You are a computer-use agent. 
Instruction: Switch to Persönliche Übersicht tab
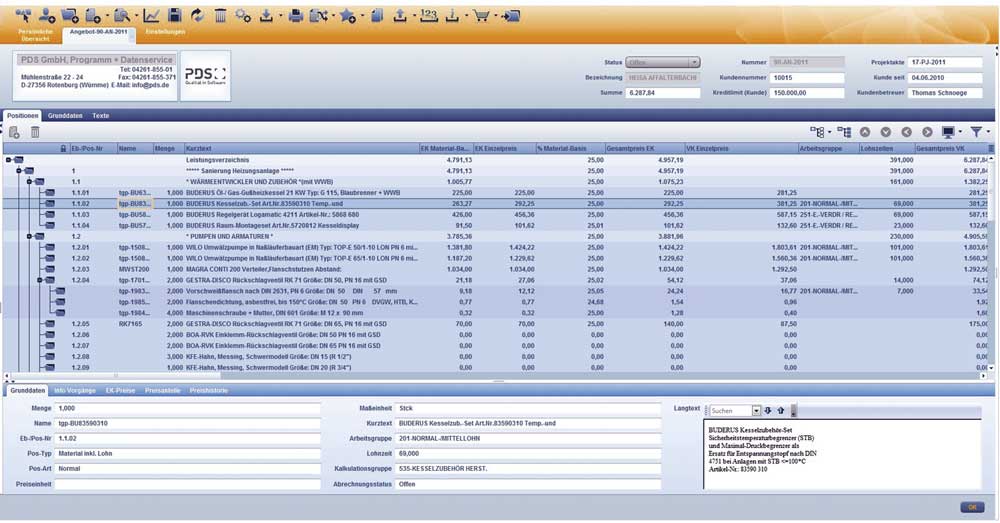pyautogui.click(x=35, y=35)
